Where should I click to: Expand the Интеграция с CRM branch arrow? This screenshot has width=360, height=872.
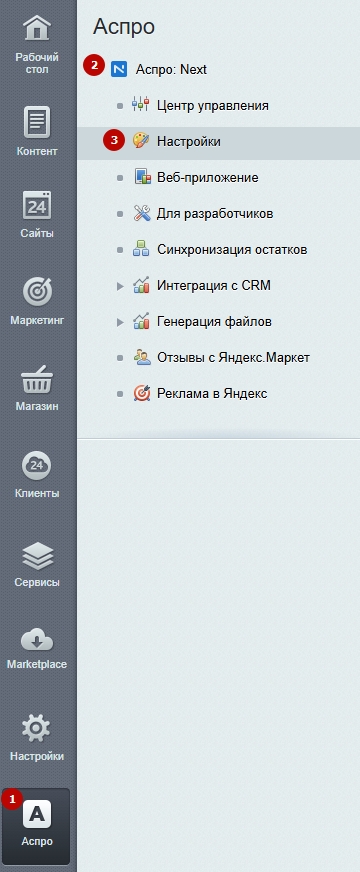(x=120, y=286)
